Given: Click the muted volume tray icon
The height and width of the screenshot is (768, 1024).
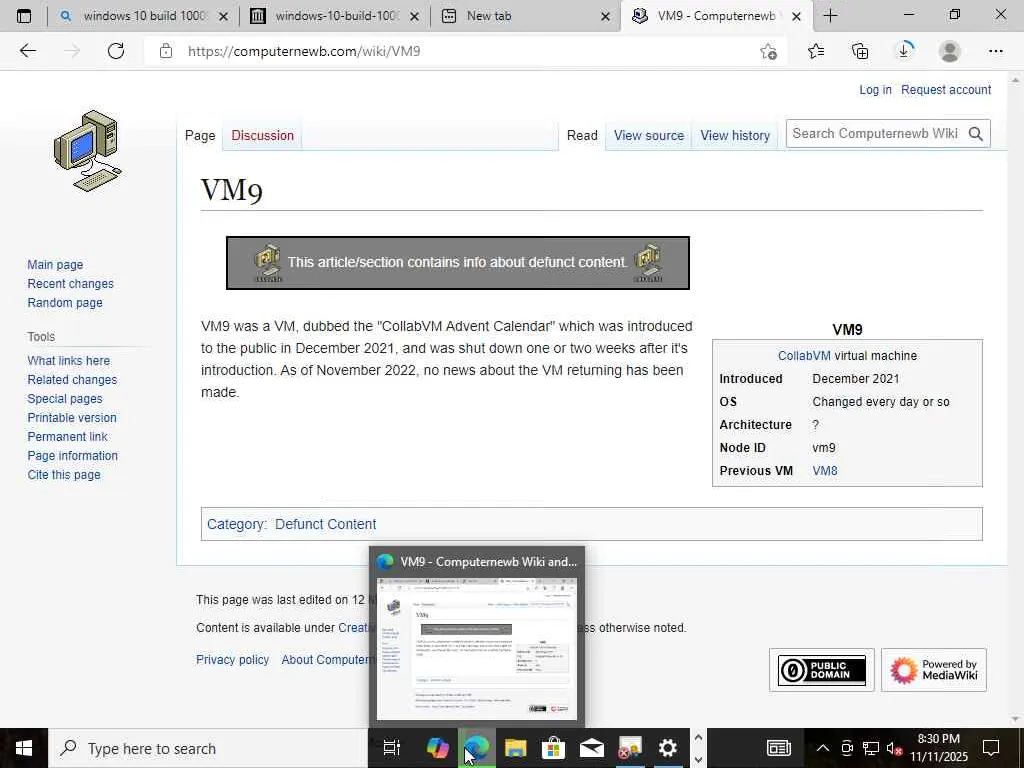Looking at the screenshot, I should pos(894,748).
